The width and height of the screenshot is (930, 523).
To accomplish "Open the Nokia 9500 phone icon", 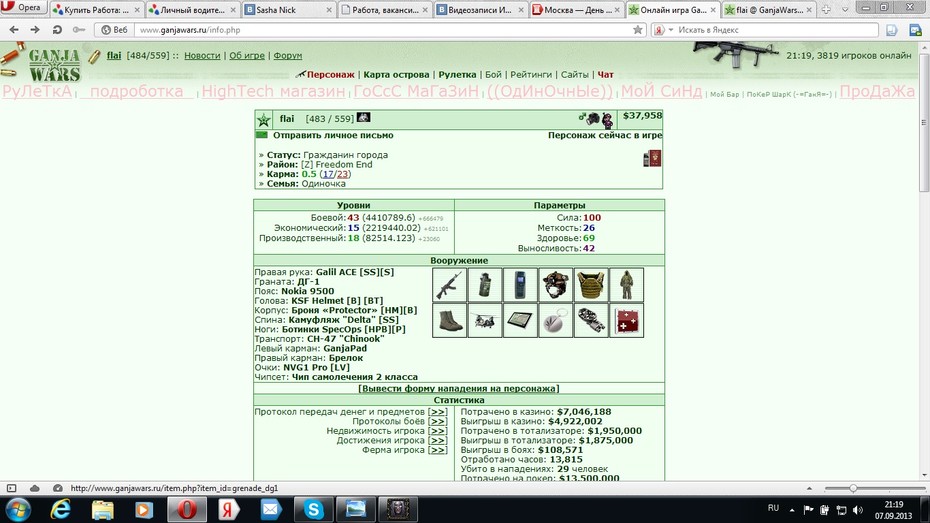I will click(520, 285).
